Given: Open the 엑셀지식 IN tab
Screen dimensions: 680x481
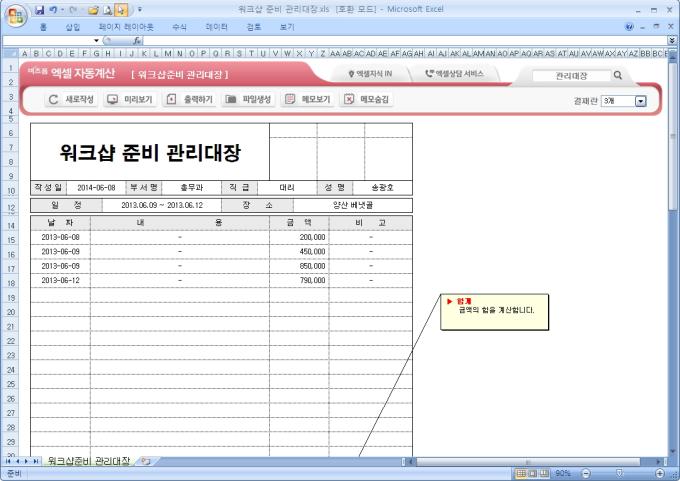Looking at the screenshot, I should tap(370, 74).
